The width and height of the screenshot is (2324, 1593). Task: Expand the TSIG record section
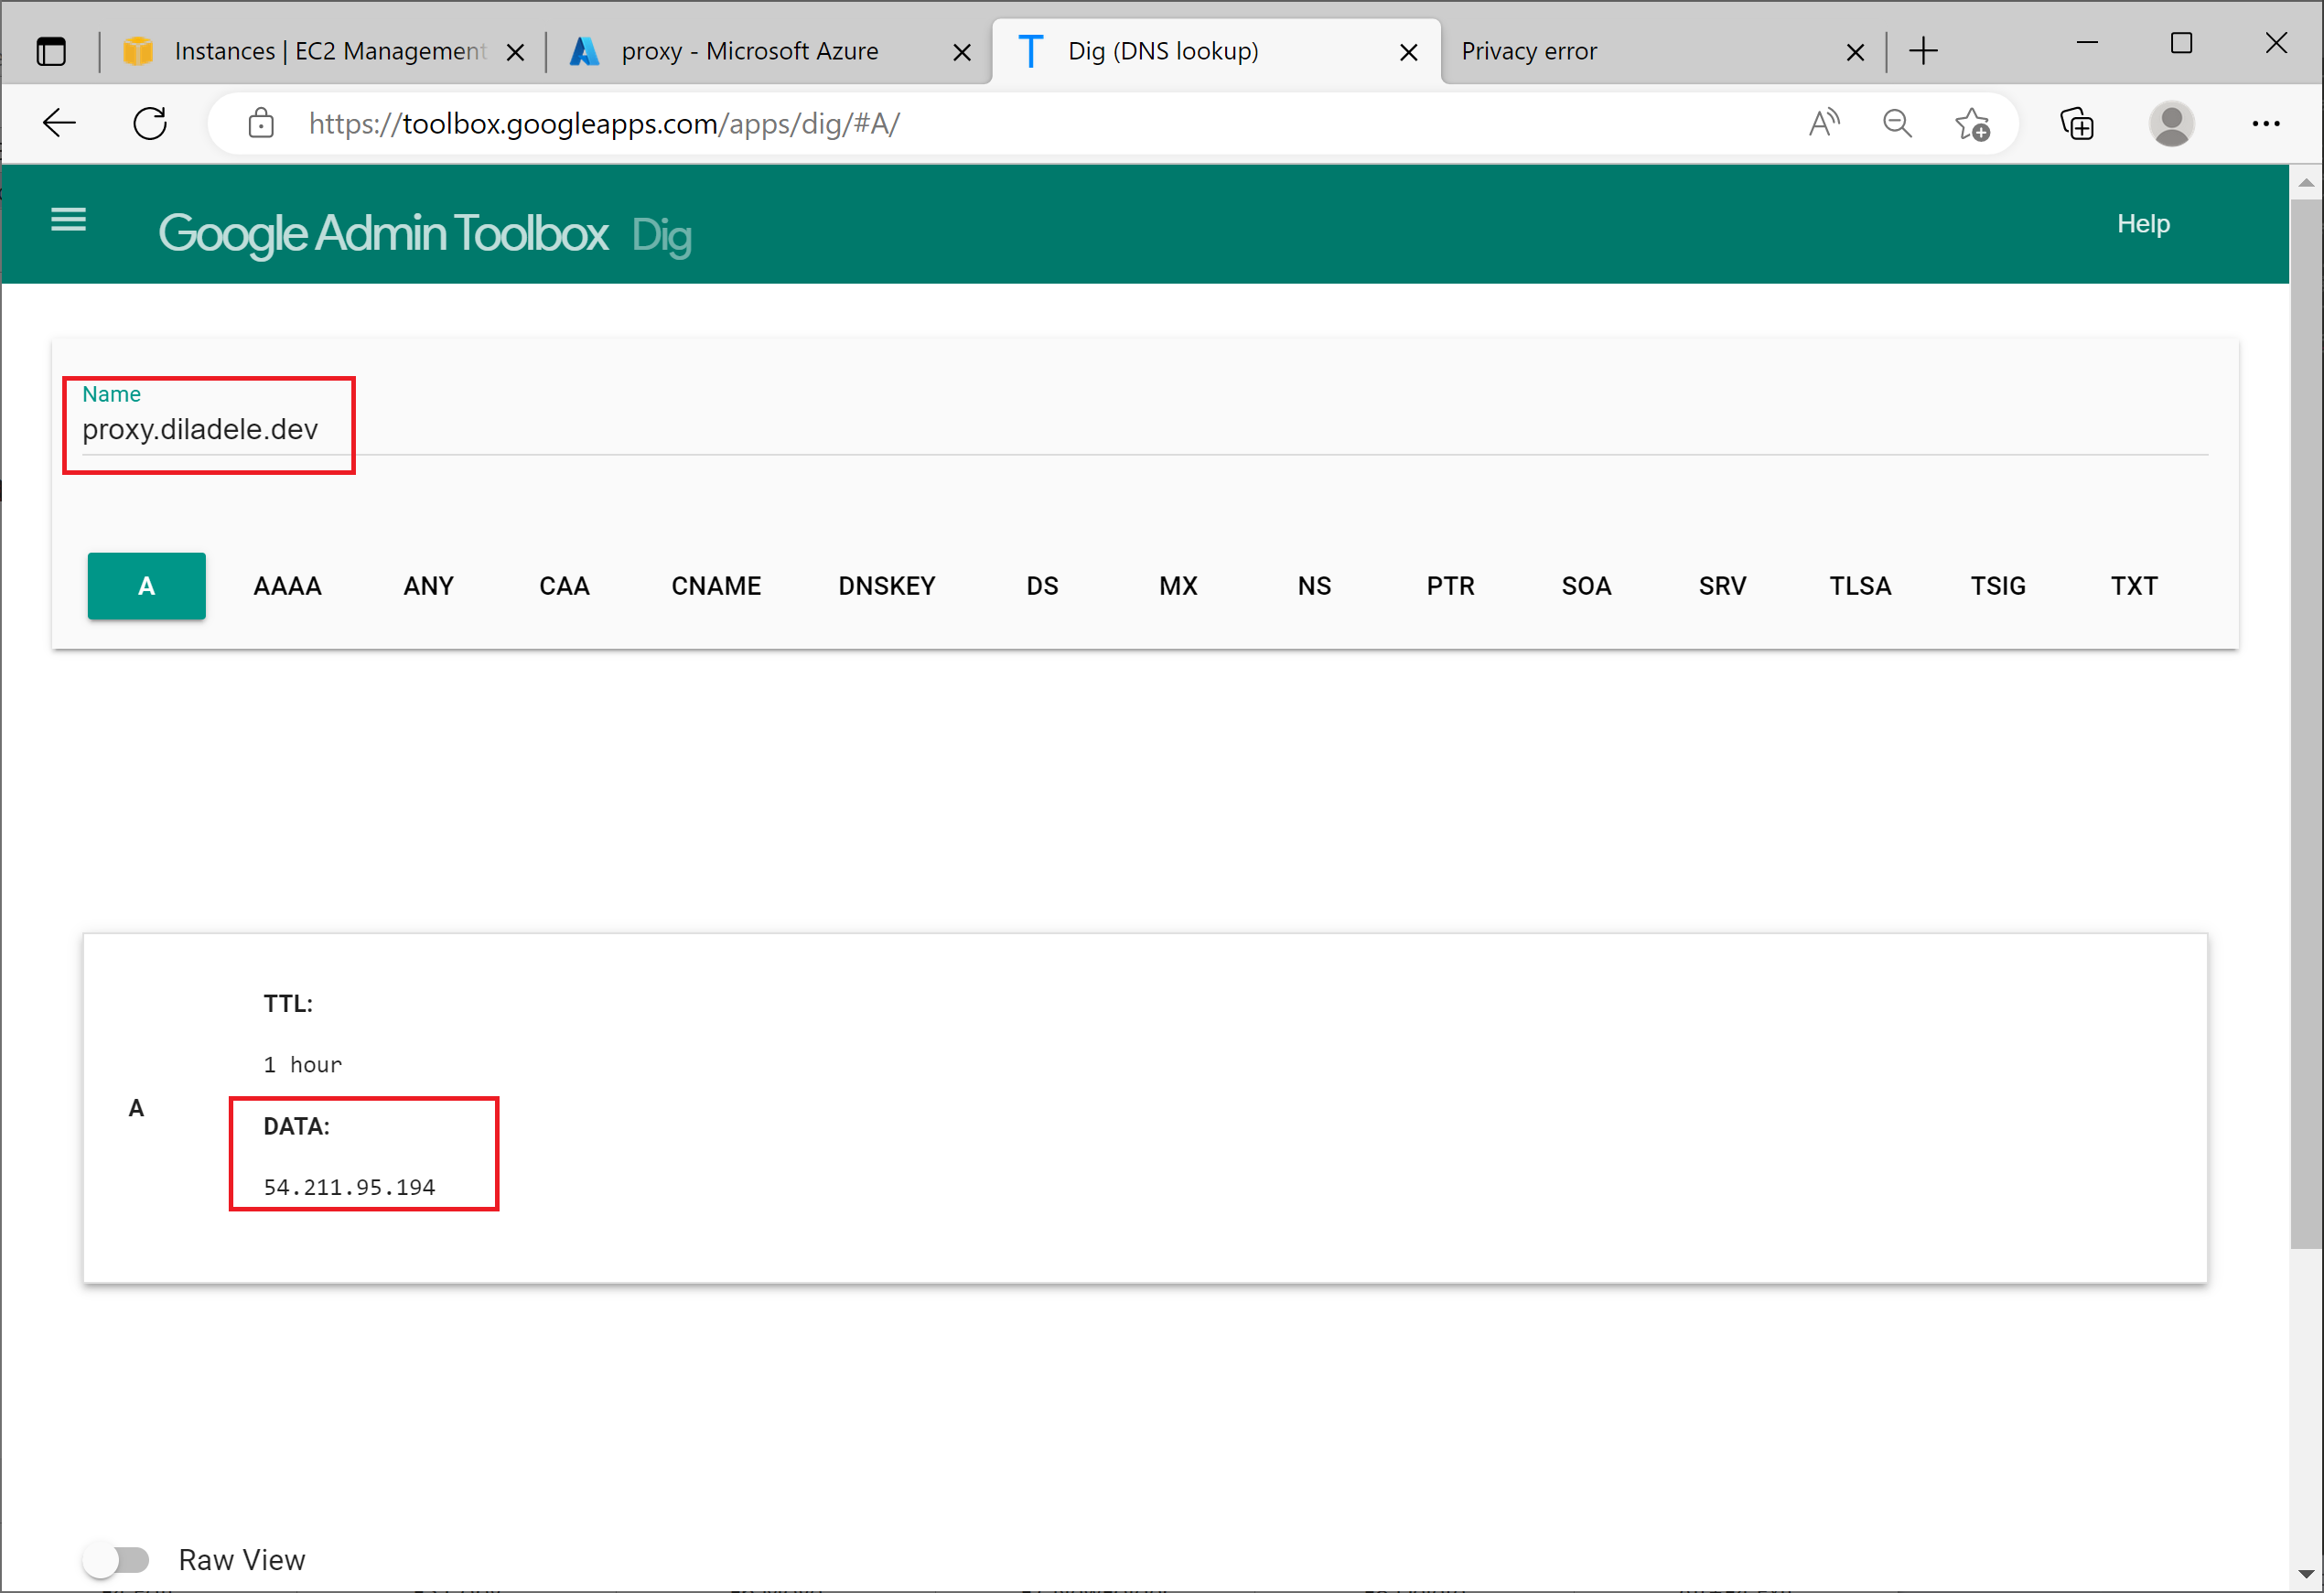click(1999, 585)
